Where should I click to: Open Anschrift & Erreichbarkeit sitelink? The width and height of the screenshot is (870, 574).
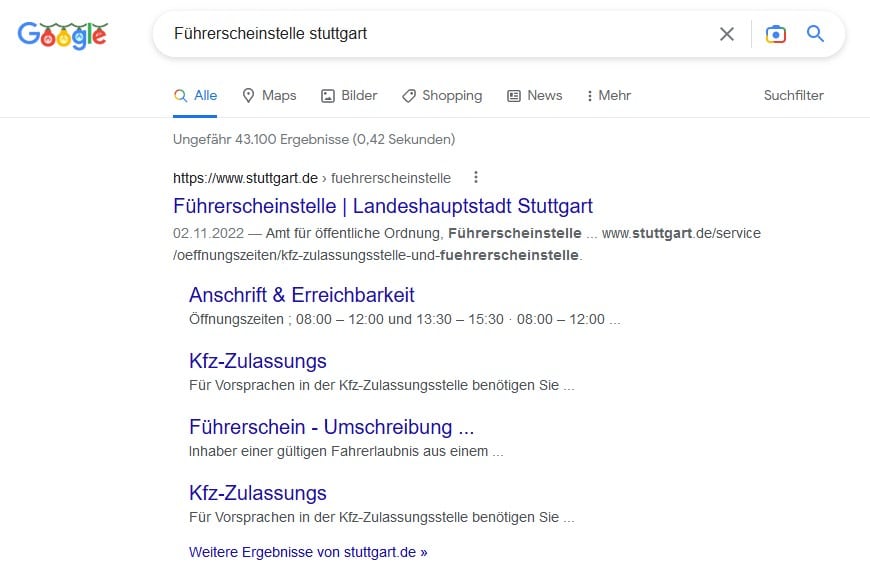point(301,295)
